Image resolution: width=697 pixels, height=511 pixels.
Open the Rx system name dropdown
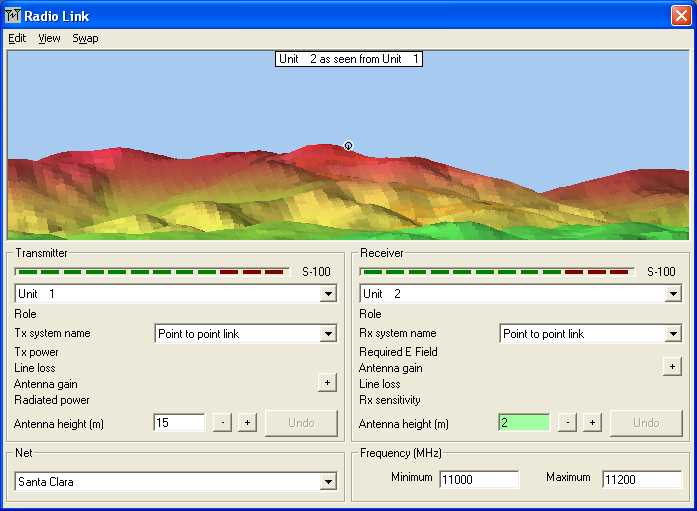tap(673, 334)
